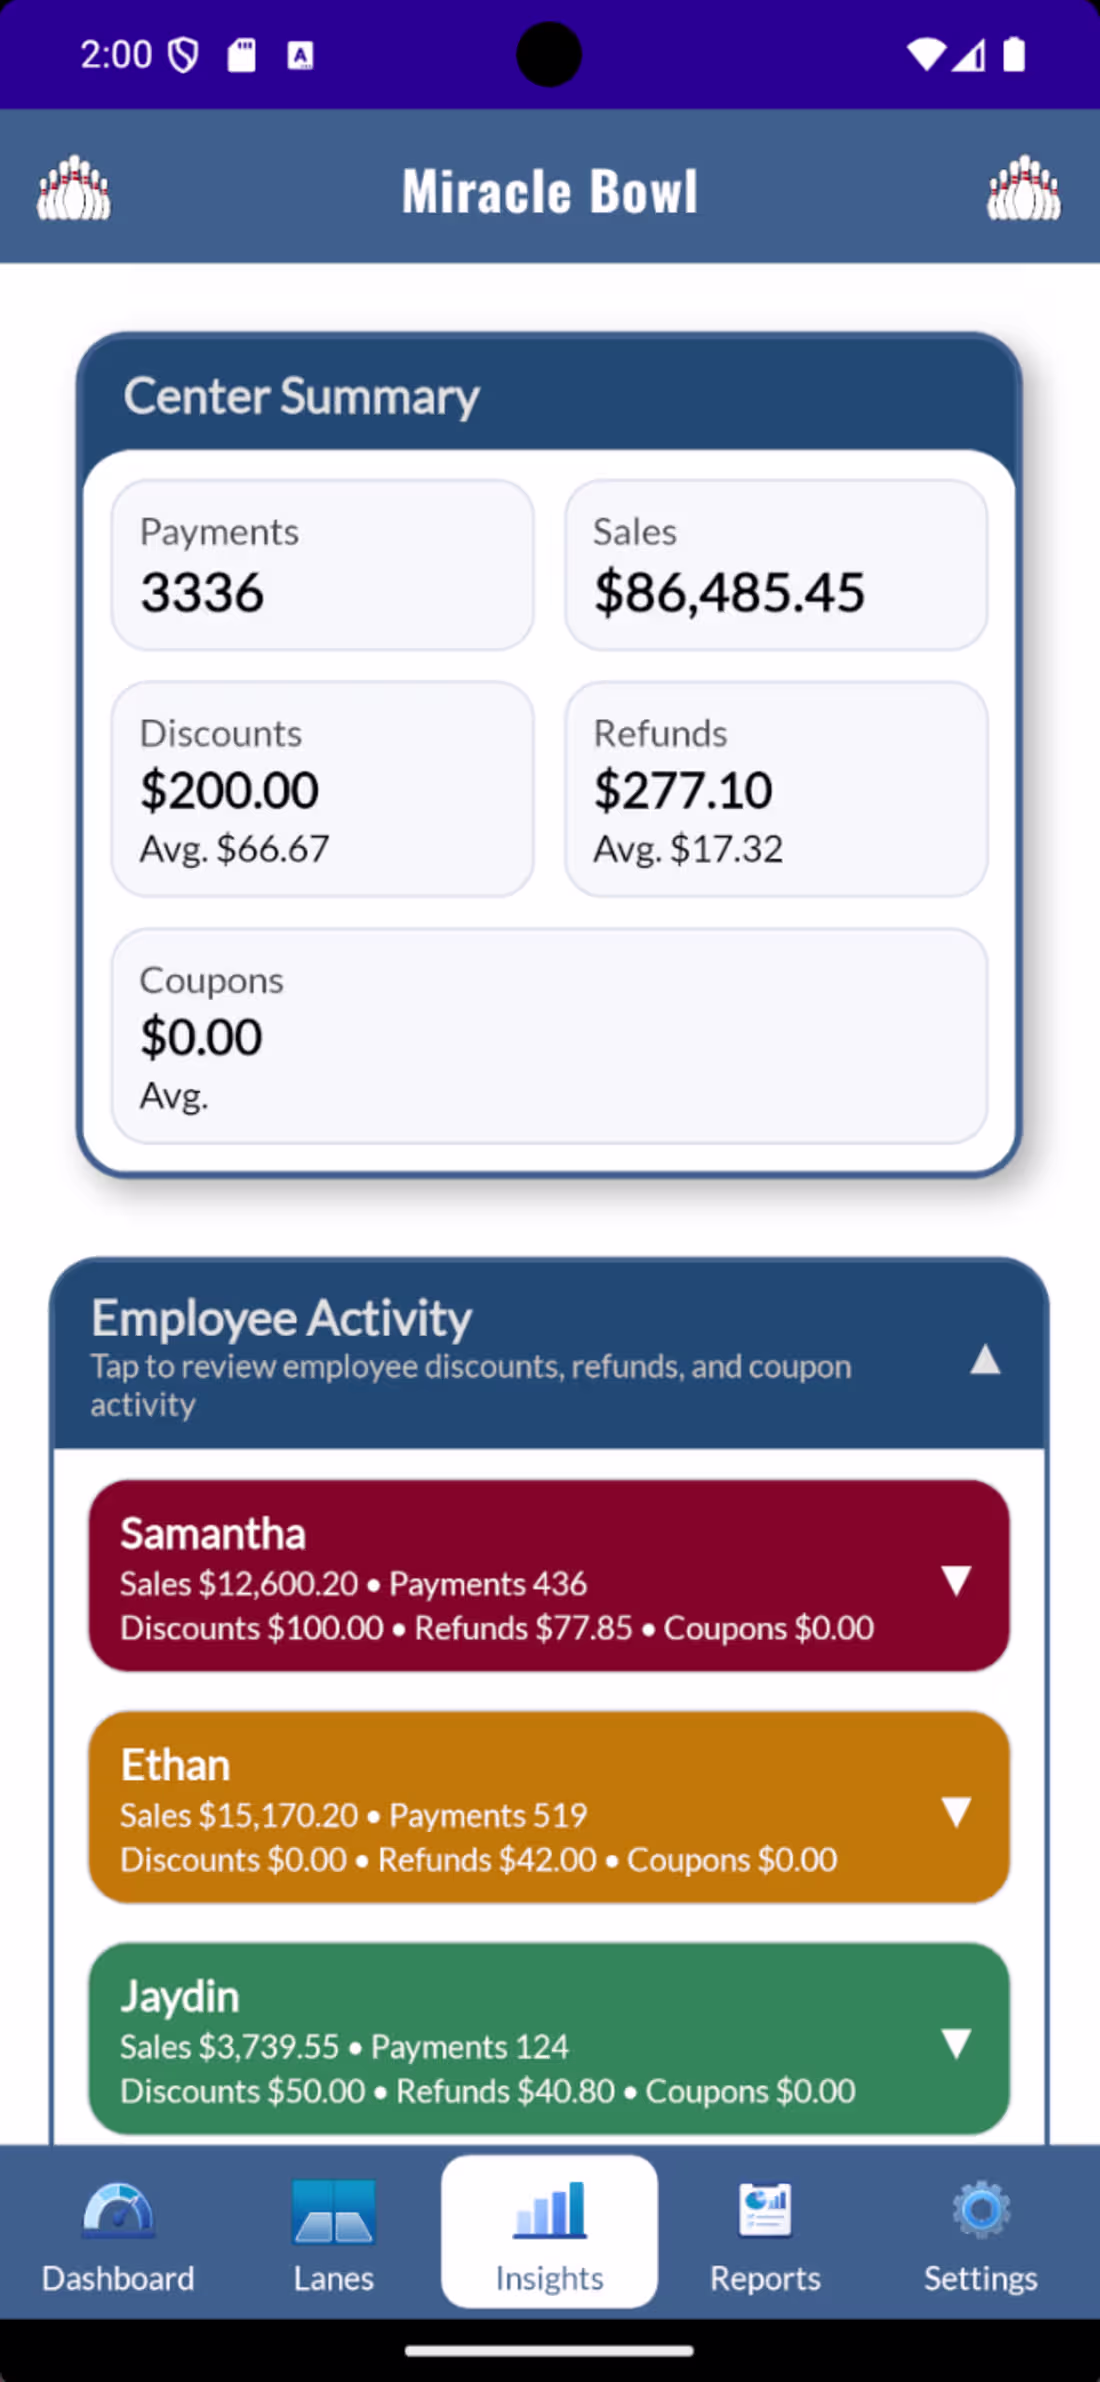Expand Jaydin's activity details arrow
This screenshot has width=1100, height=2382.
956,2042
